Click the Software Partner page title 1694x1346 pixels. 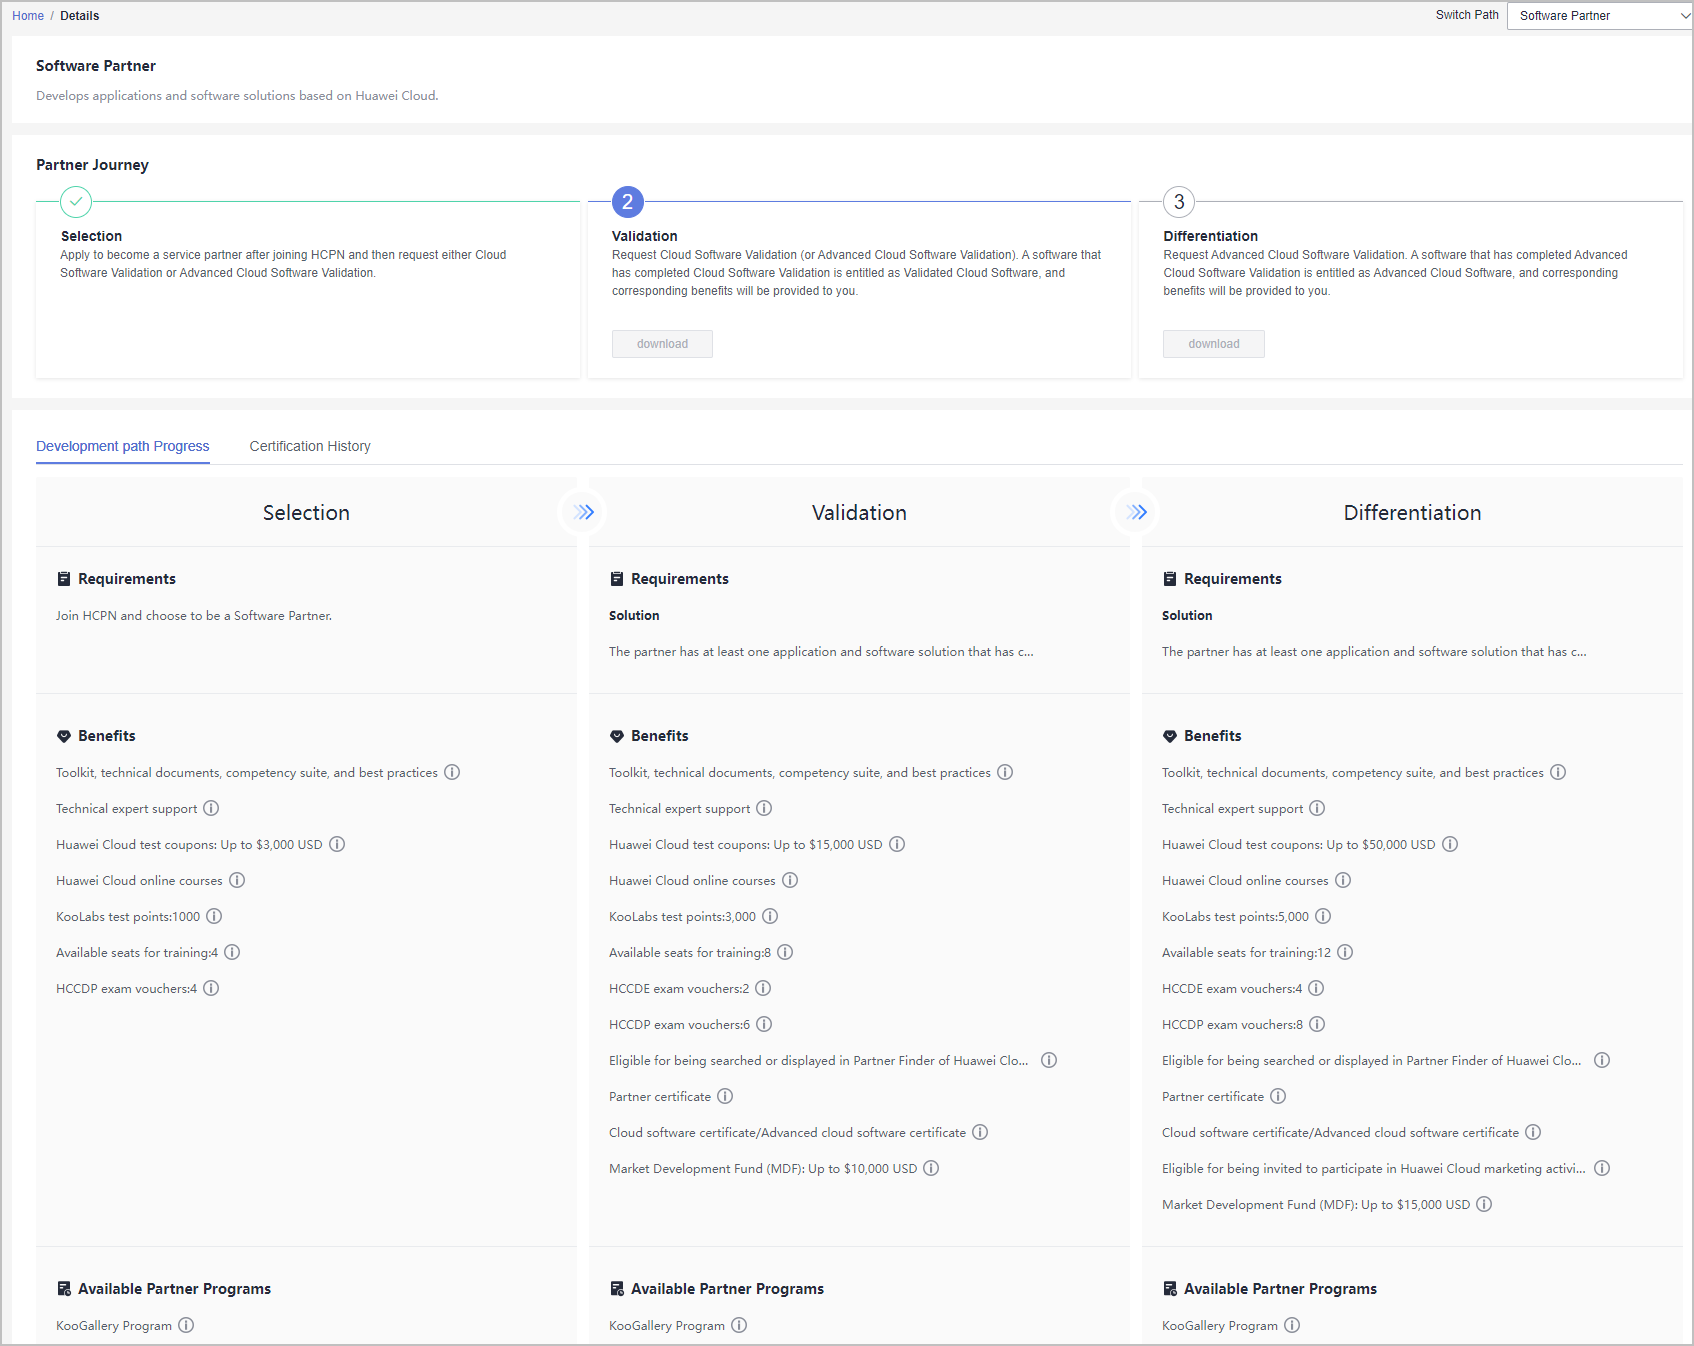pos(96,66)
